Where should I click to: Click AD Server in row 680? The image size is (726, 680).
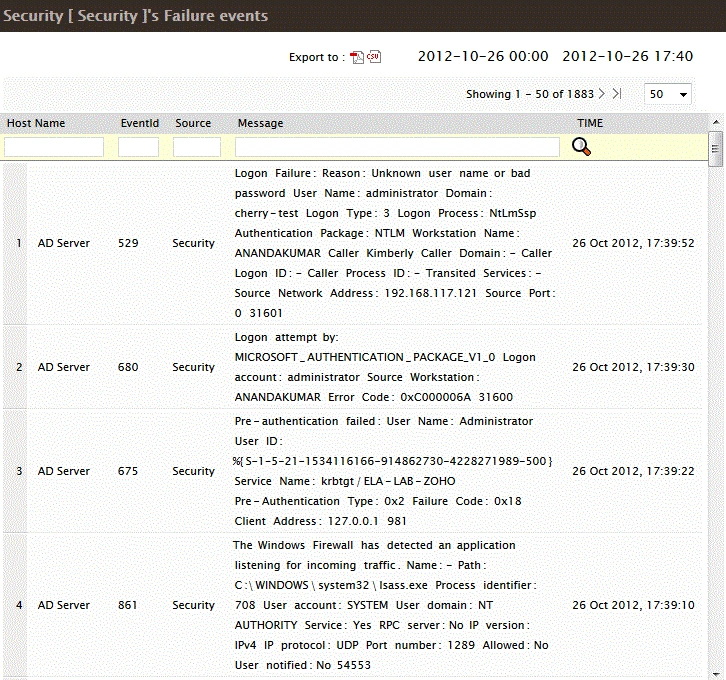[x=64, y=367]
